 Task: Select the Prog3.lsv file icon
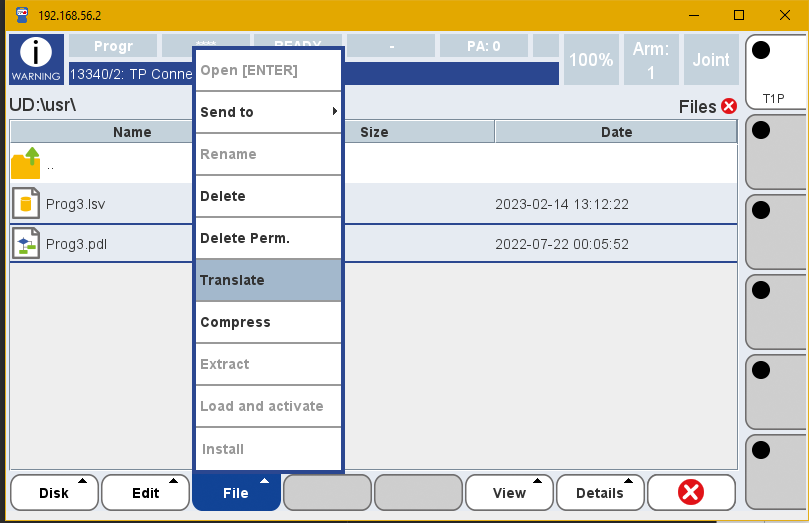point(26,204)
